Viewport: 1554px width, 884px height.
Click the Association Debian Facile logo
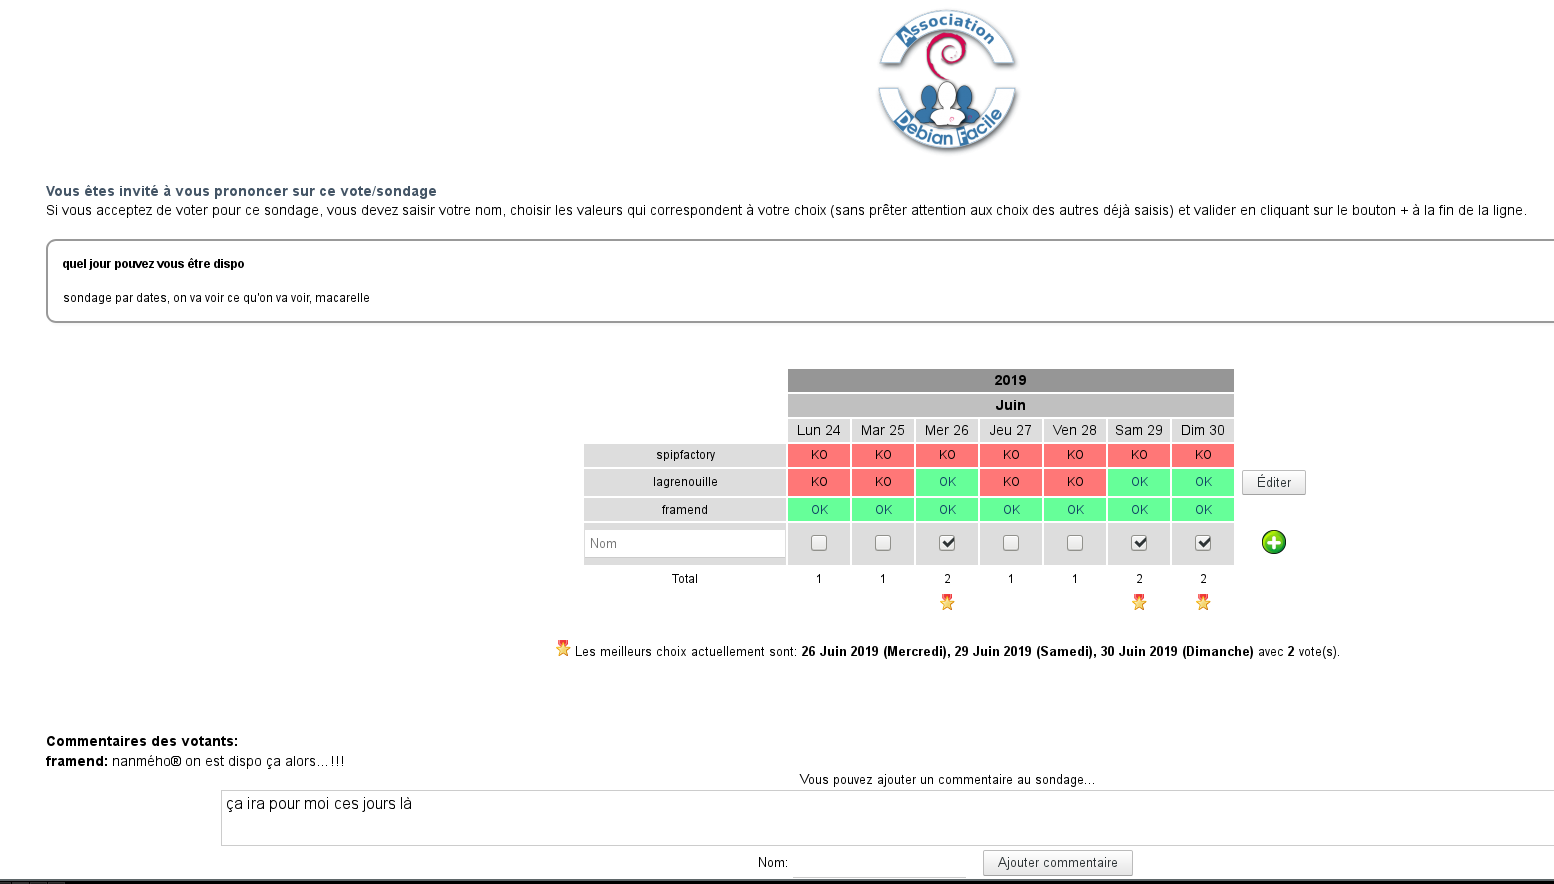click(947, 81)
